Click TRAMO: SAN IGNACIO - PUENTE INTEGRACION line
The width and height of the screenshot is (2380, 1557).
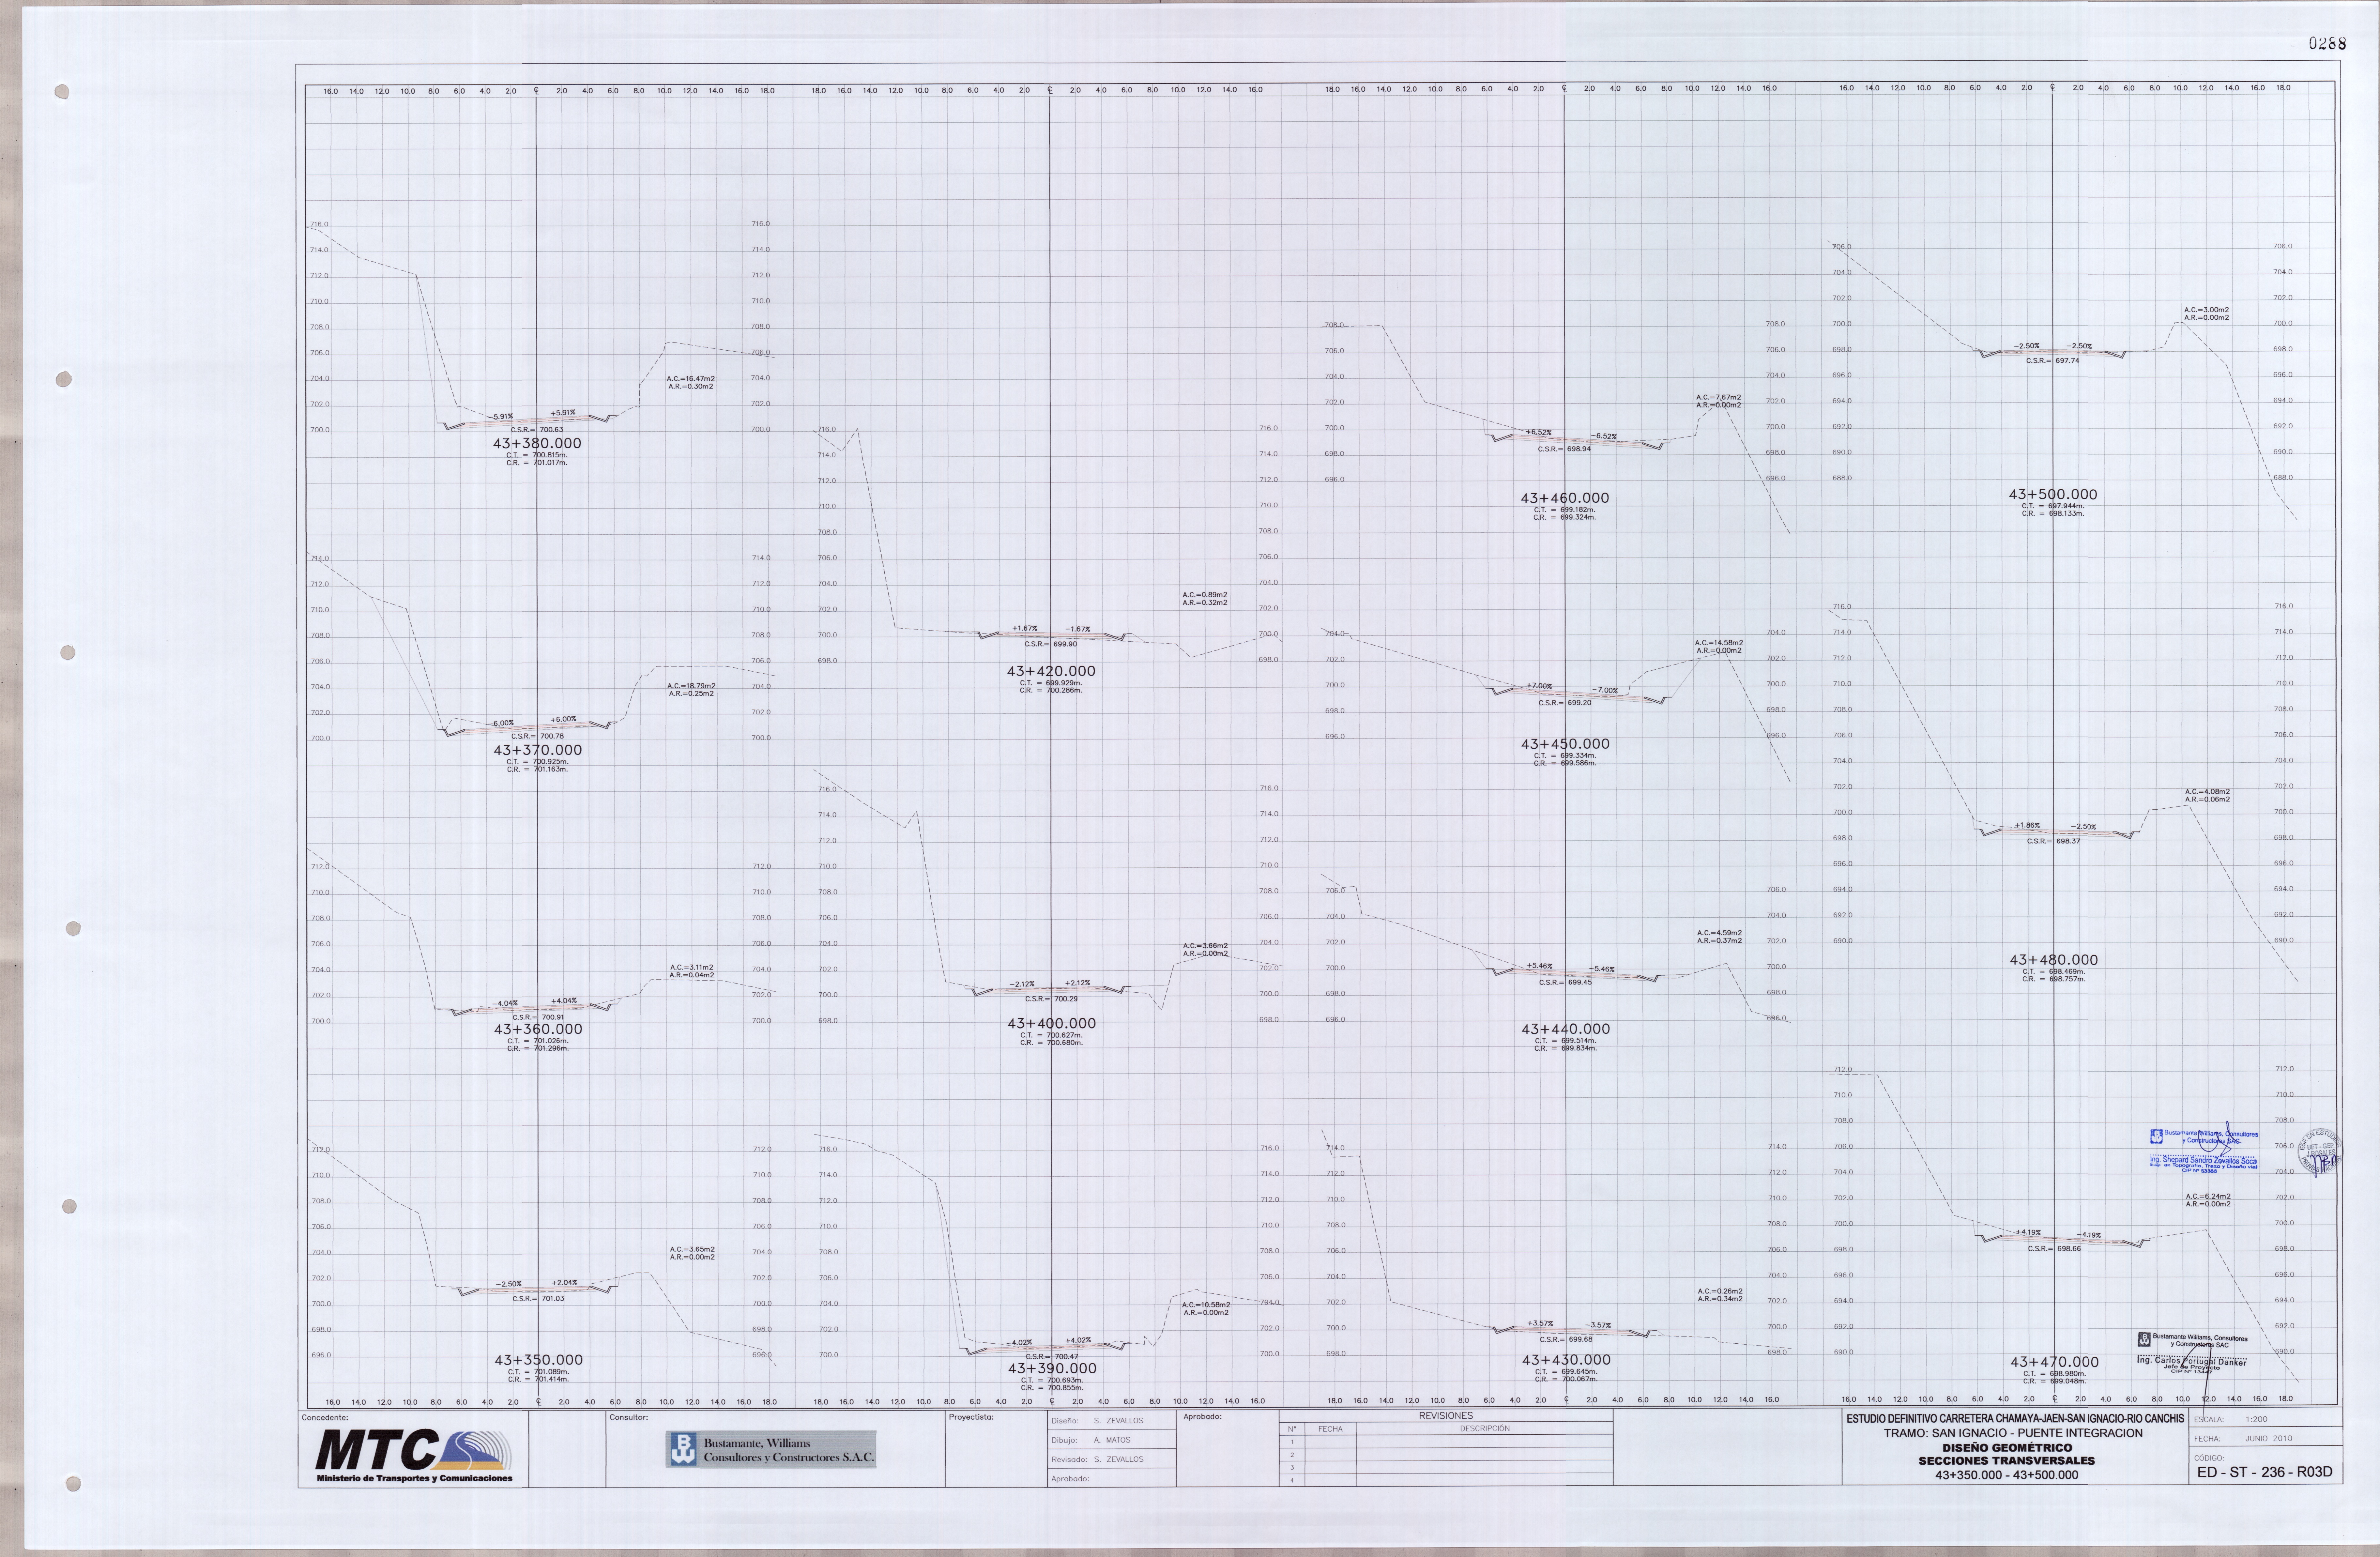(2013, 1433)
